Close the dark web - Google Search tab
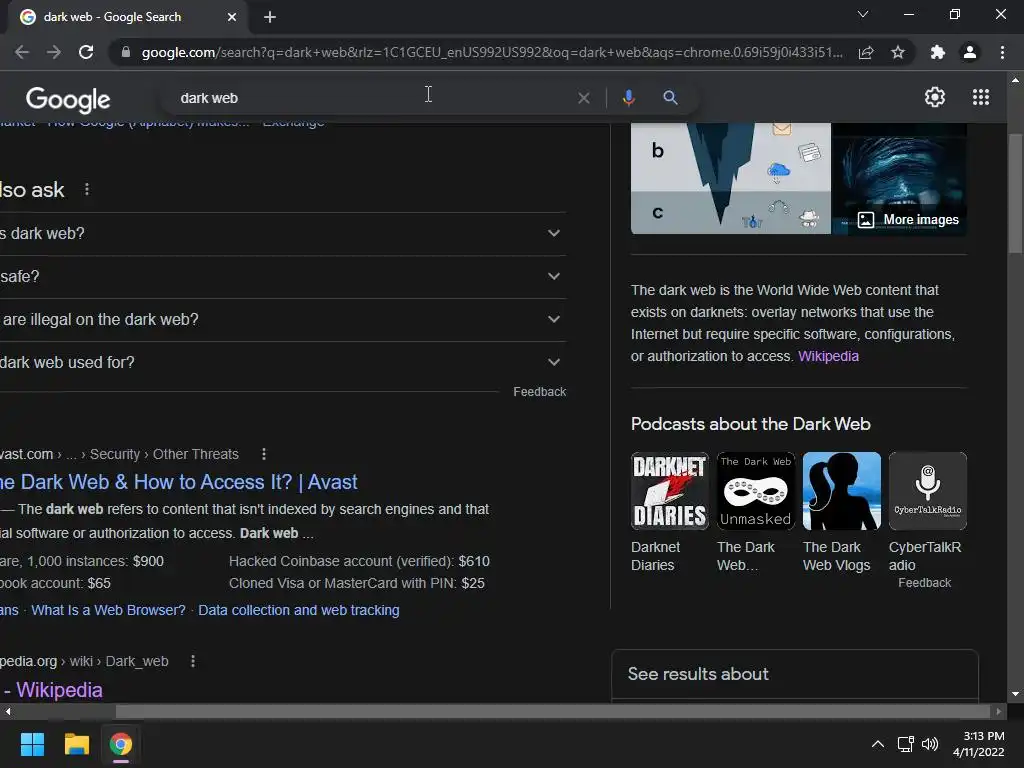The height and width of the screenshot is (768, 1024). pos(232,17)
